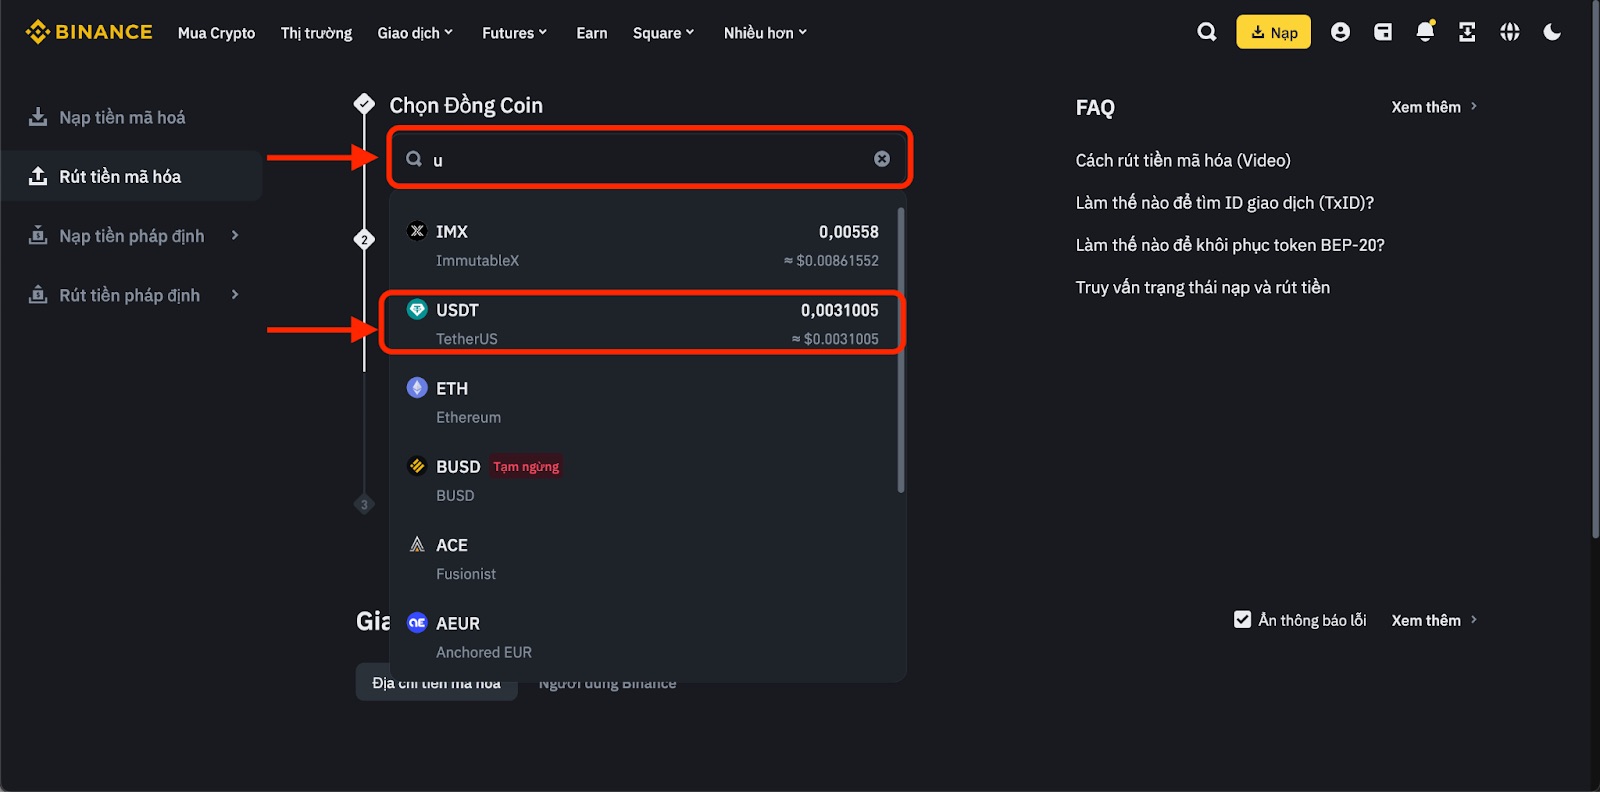The image size is (1600, 792).
Task: Open the wallet icon in top bar
Action: click(1383, 31)
